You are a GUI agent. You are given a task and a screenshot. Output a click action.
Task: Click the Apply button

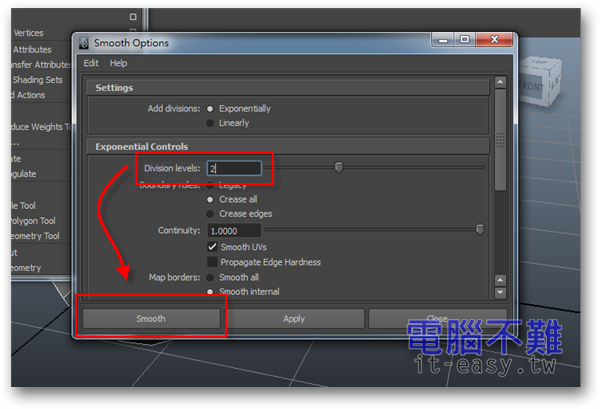[x=294, y=319]
